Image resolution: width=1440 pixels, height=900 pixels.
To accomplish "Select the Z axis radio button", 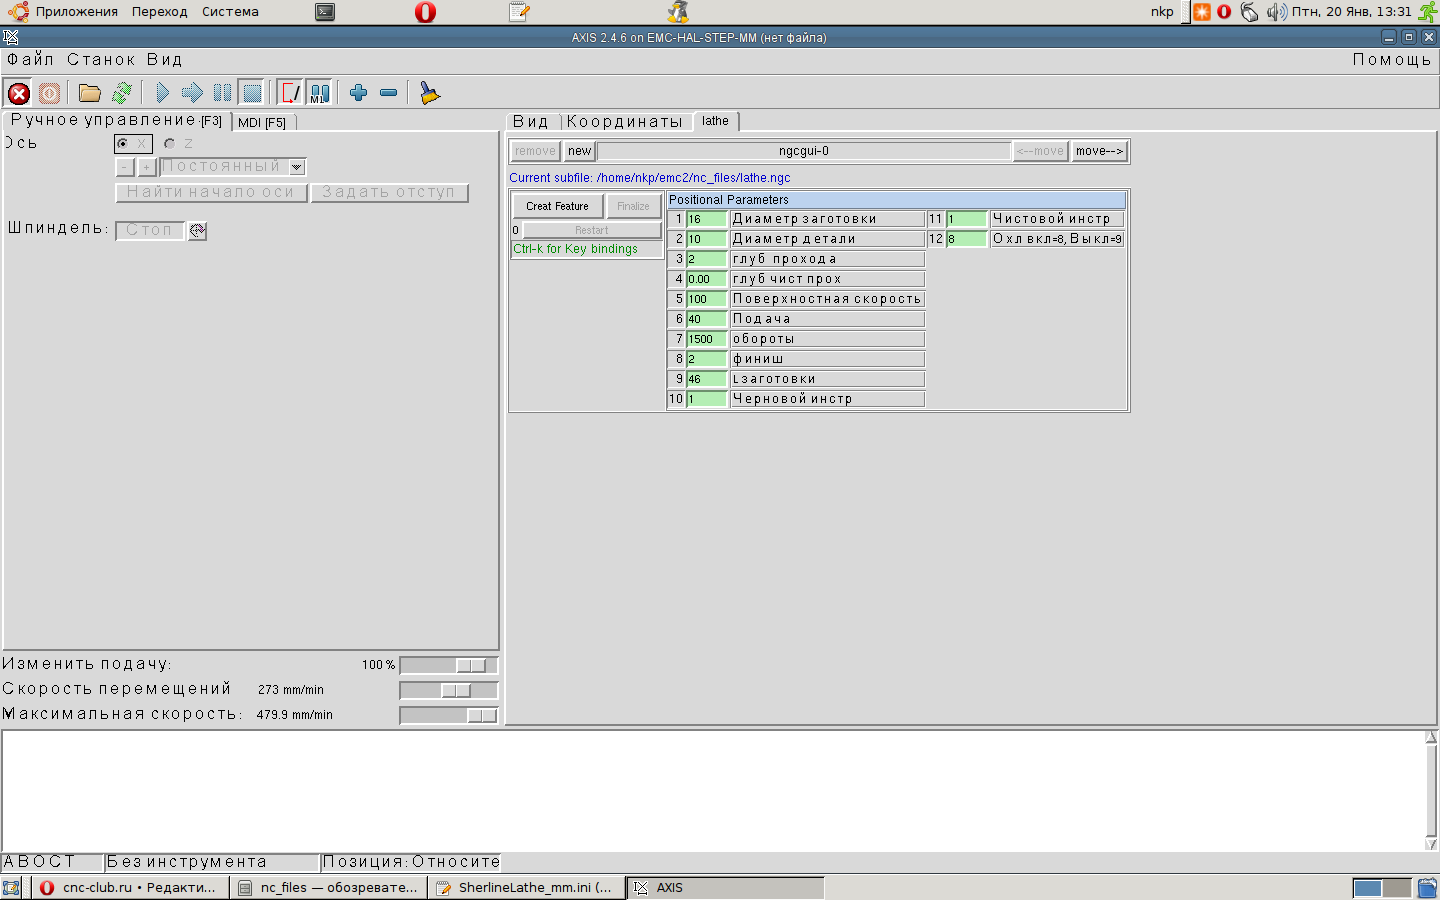I will (x=169, y=144).
